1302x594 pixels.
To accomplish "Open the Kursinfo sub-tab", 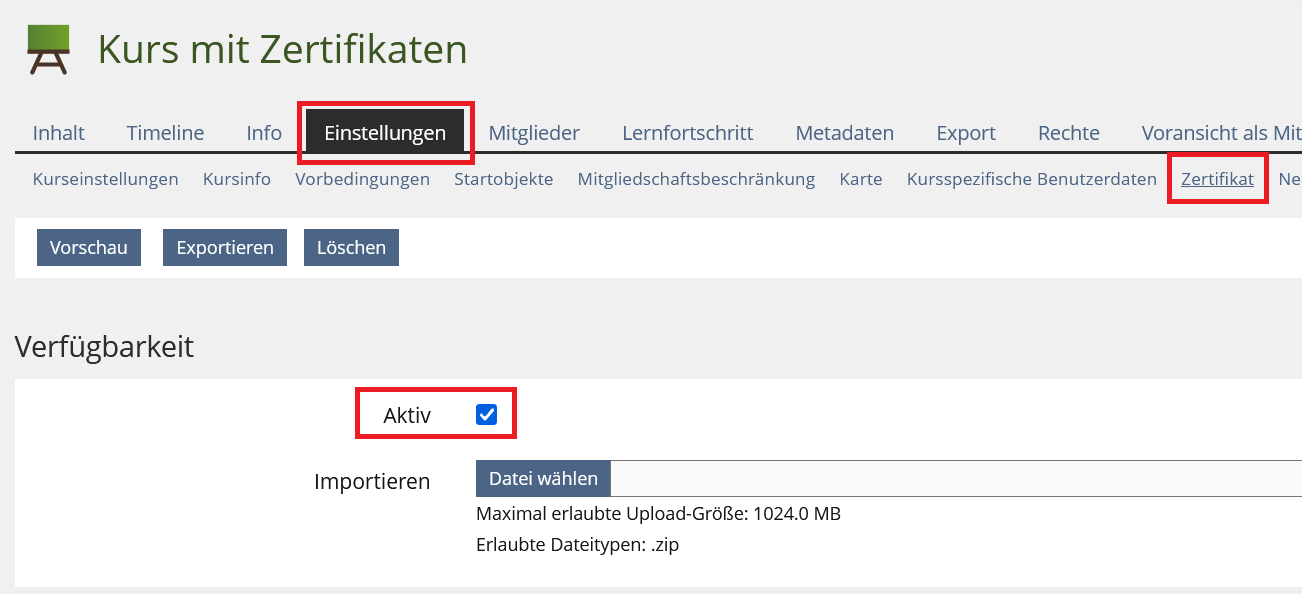I will (x=237, y=180).
